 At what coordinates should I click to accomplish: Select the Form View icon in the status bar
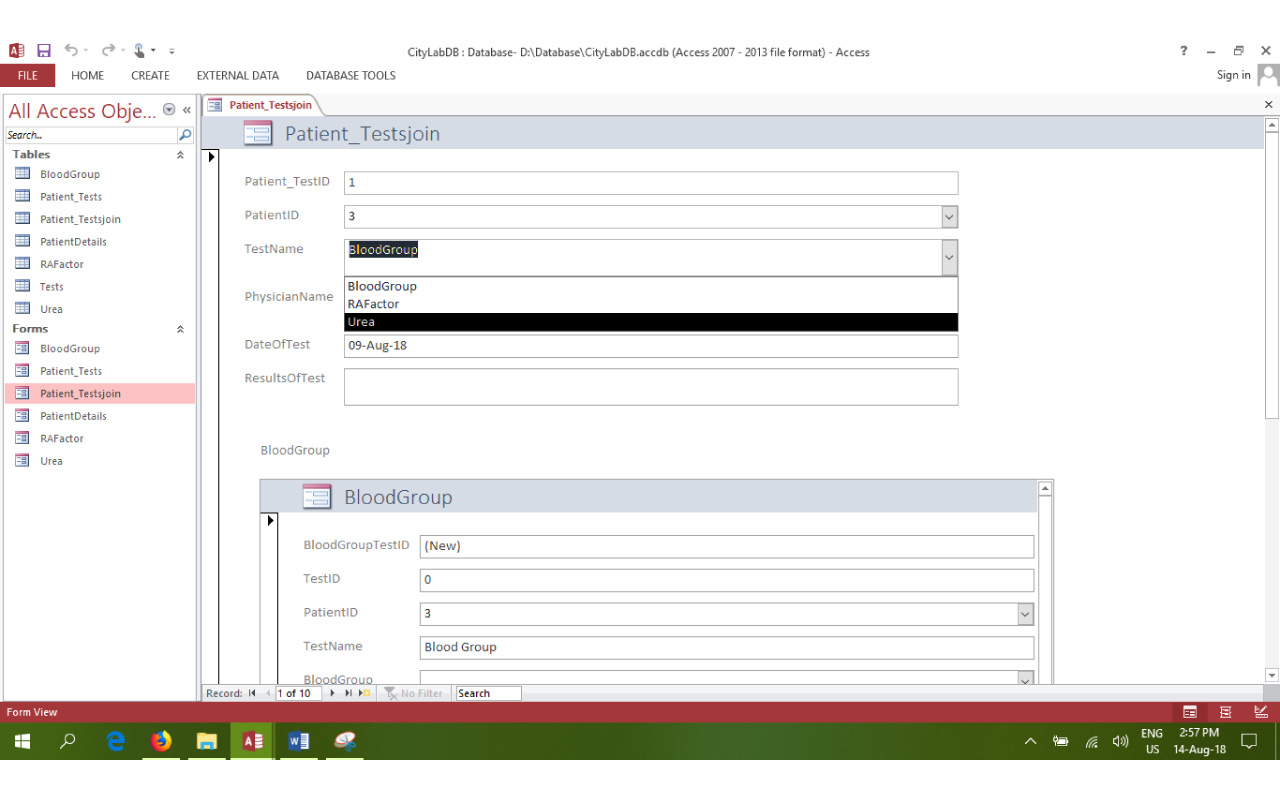[1190, 711]
